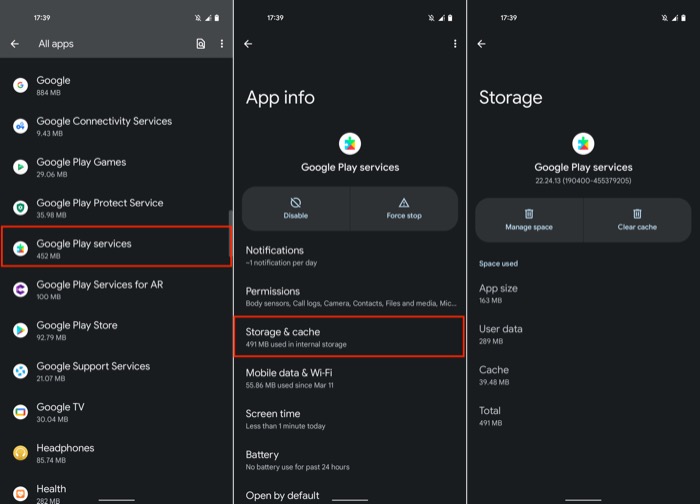Select Google TV row text
700x504 pixels.
[x=60, y=412]
